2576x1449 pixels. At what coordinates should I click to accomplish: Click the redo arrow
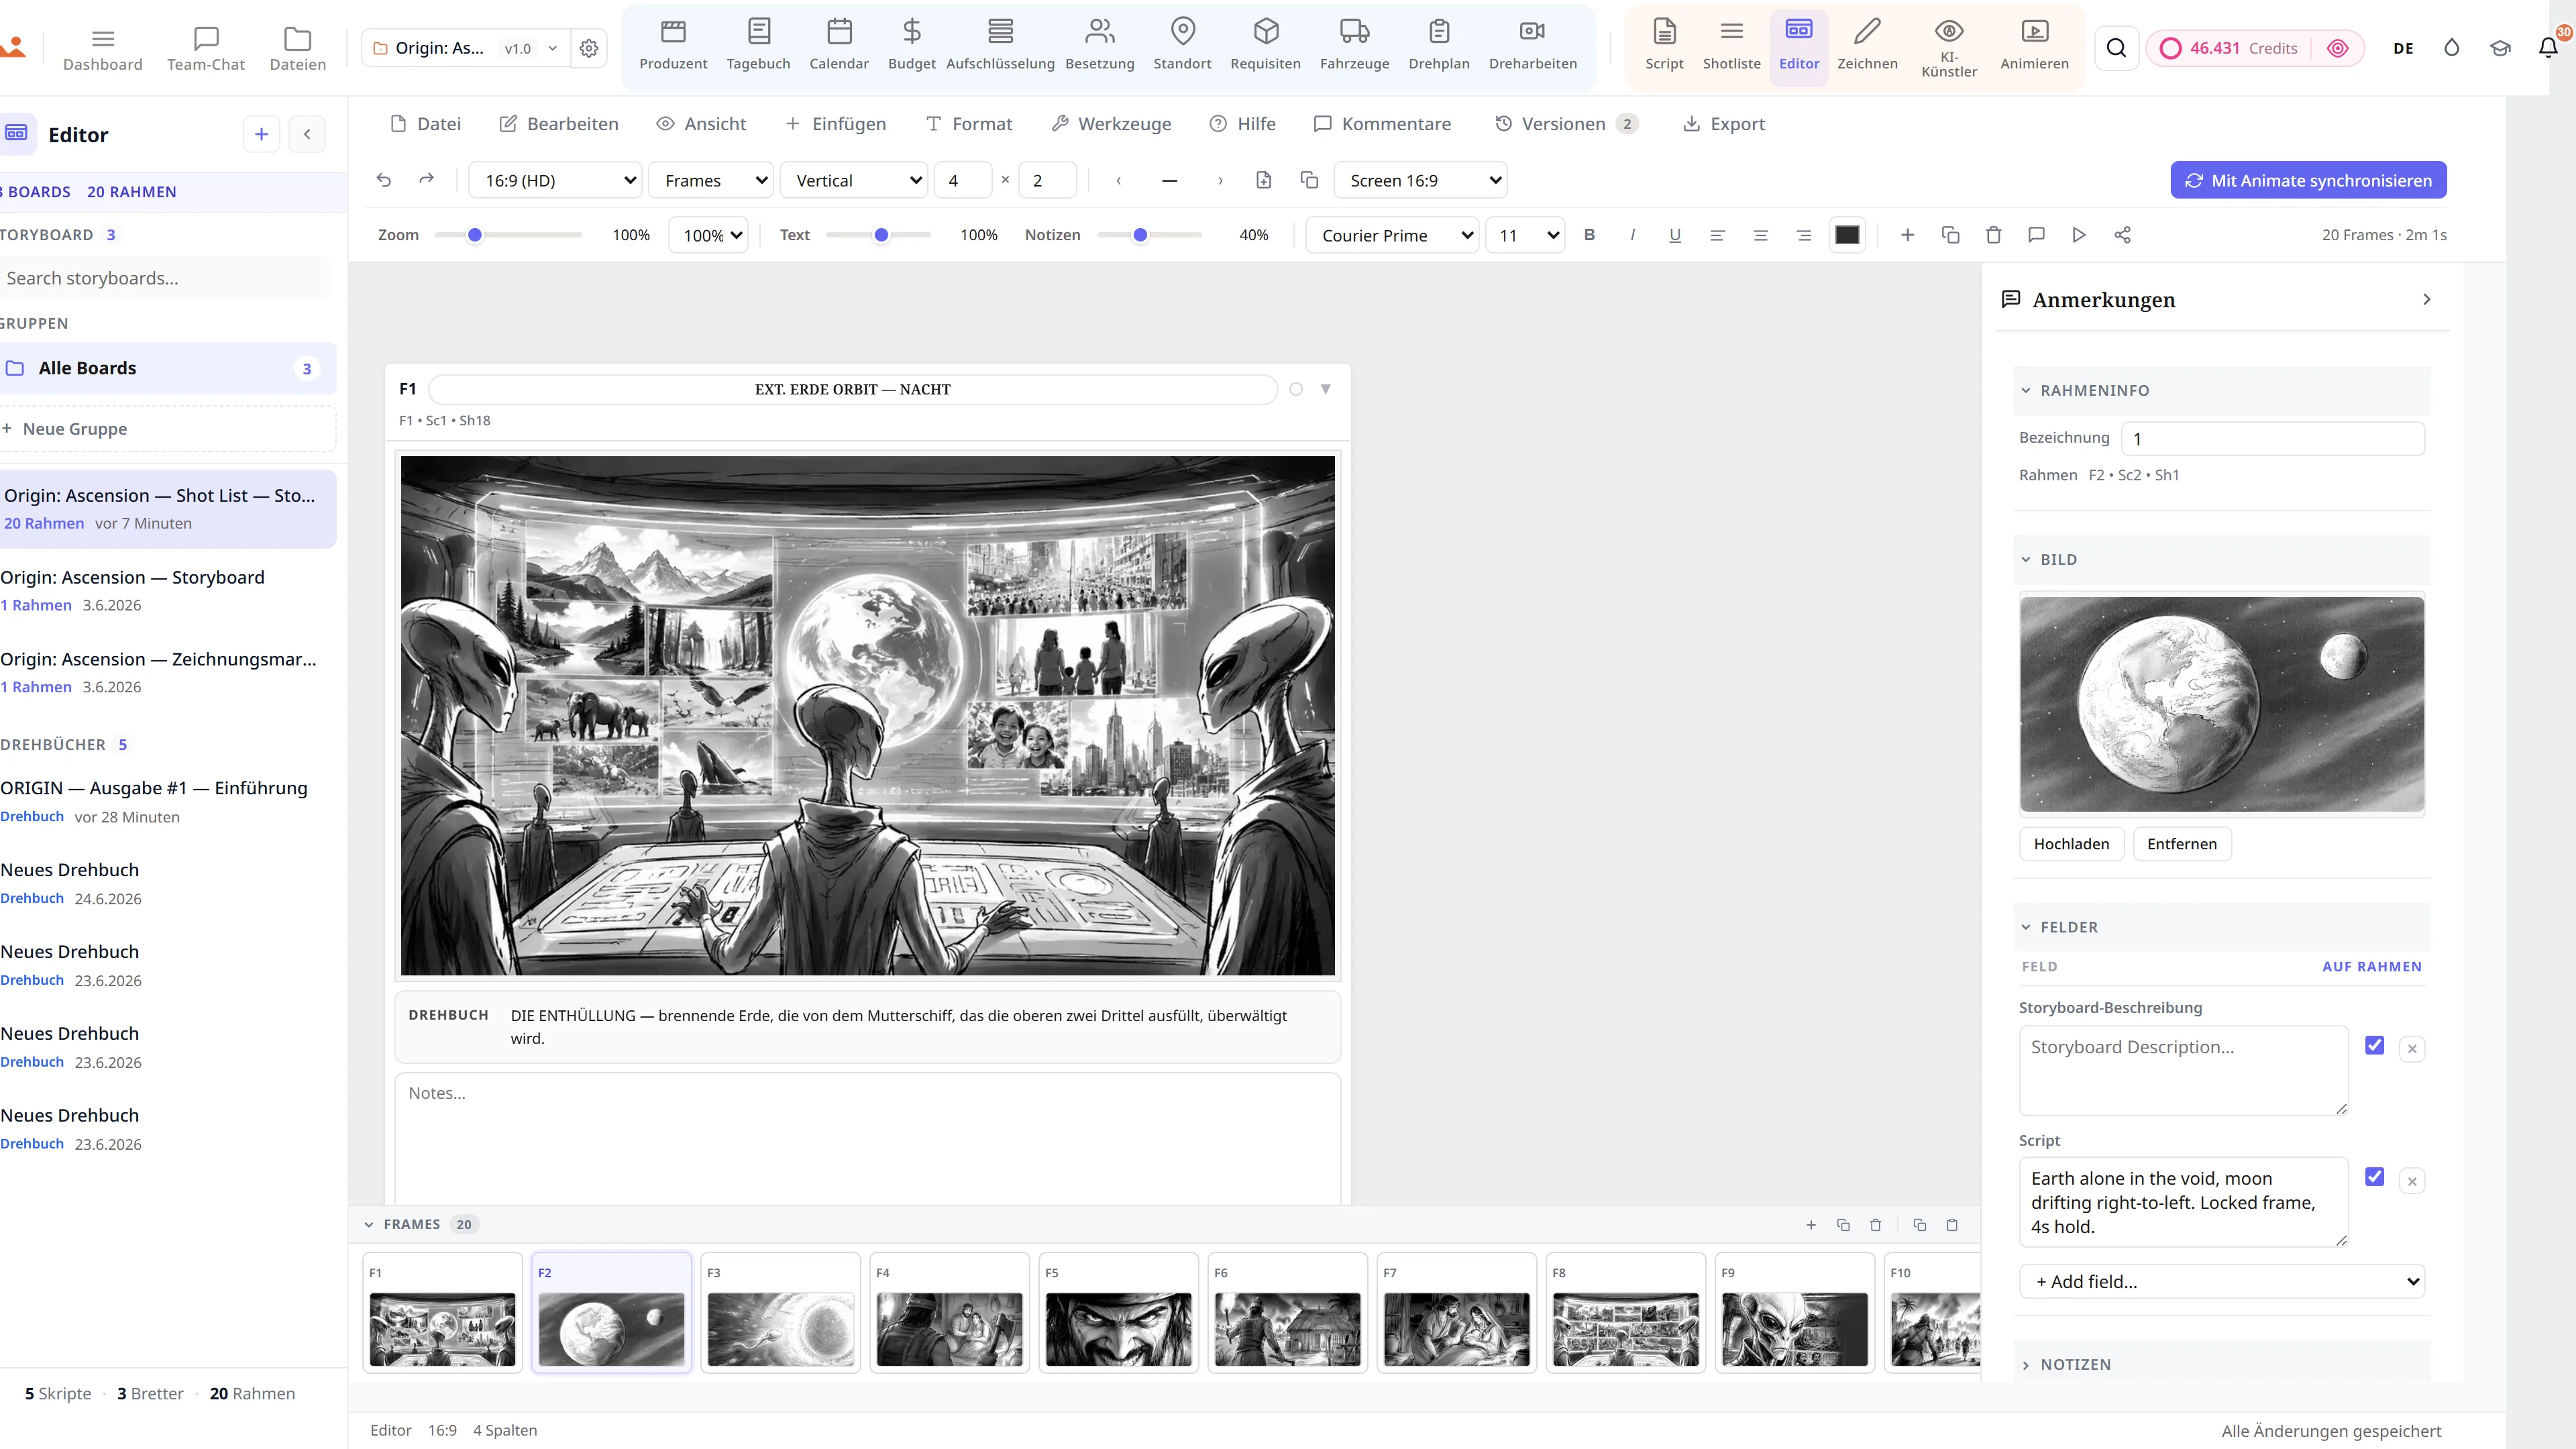click(426, 180)
